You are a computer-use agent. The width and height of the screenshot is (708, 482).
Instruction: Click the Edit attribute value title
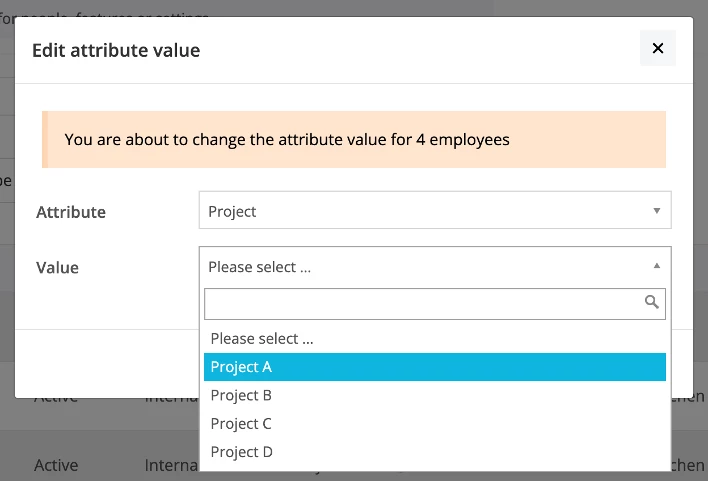coord(116,50)
